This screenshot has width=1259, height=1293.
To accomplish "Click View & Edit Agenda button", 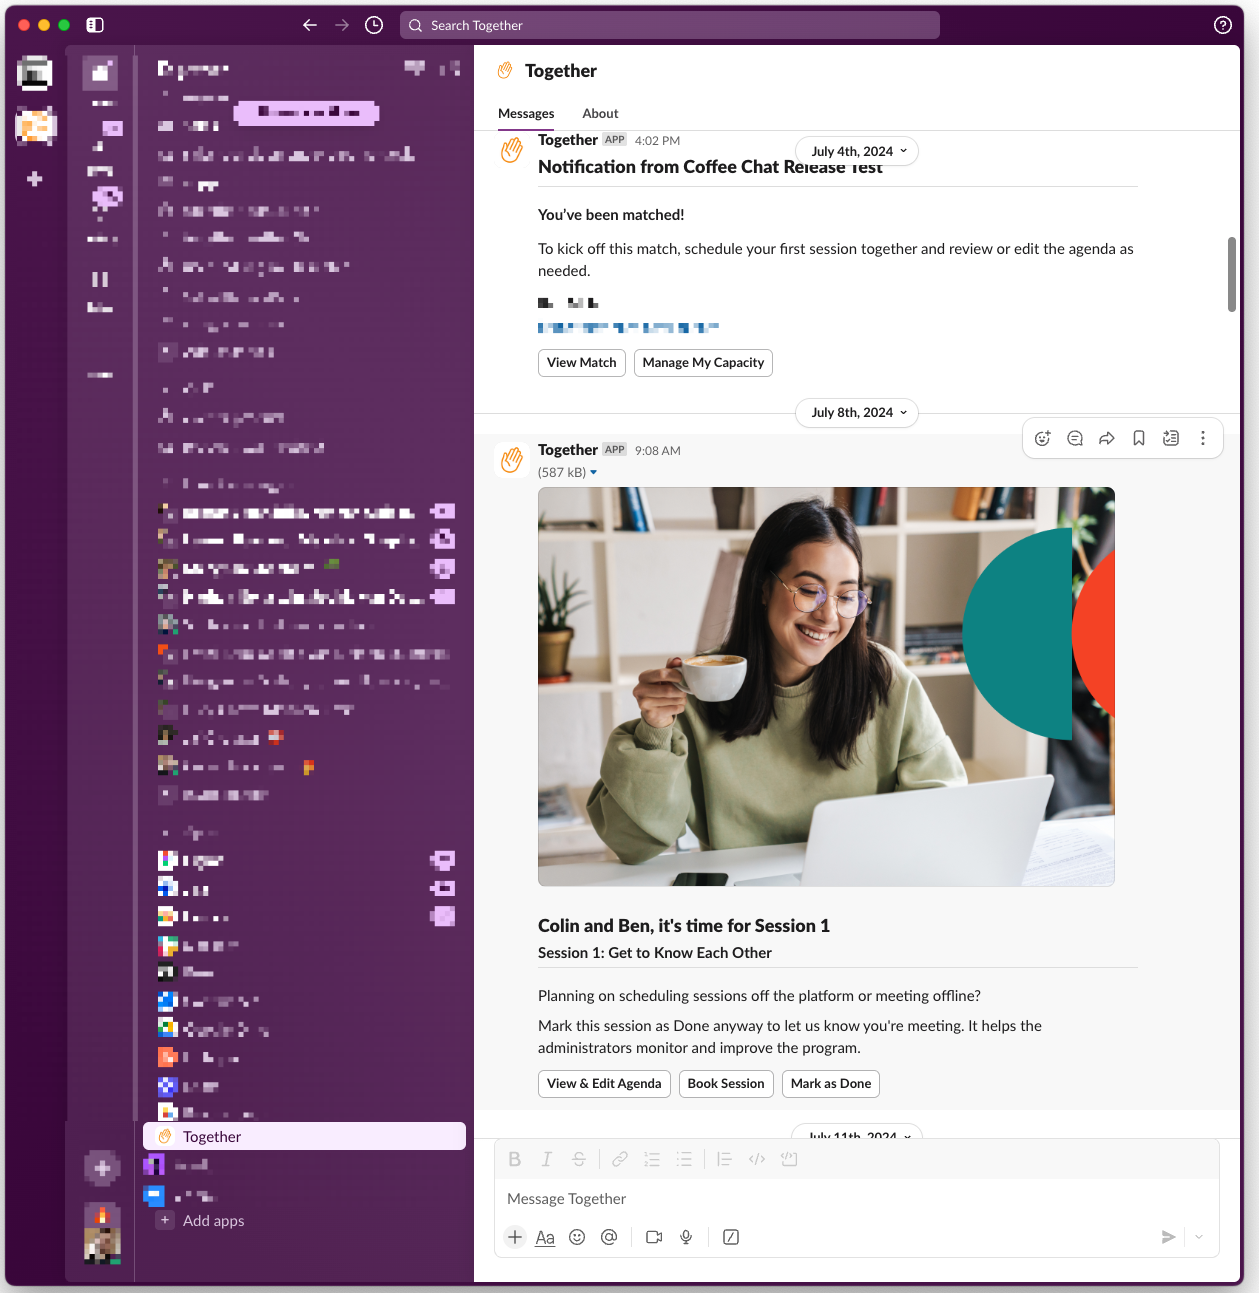I will (604, 1083).
